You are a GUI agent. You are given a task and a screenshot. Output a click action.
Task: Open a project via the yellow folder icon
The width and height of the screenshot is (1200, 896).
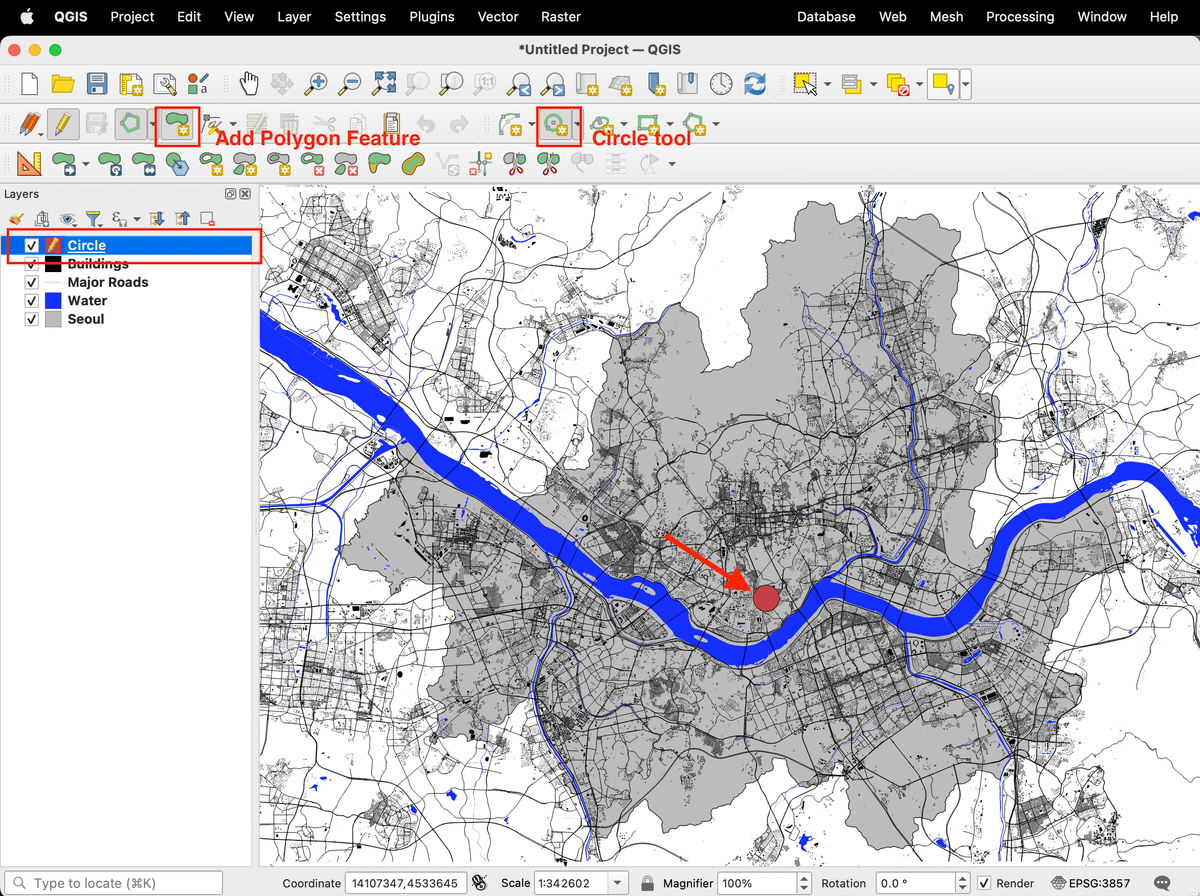click(63, 84)
